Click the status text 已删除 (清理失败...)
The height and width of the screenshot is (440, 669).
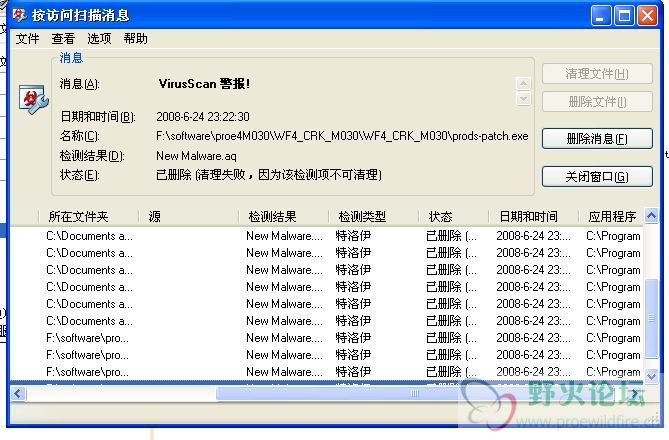269,175
